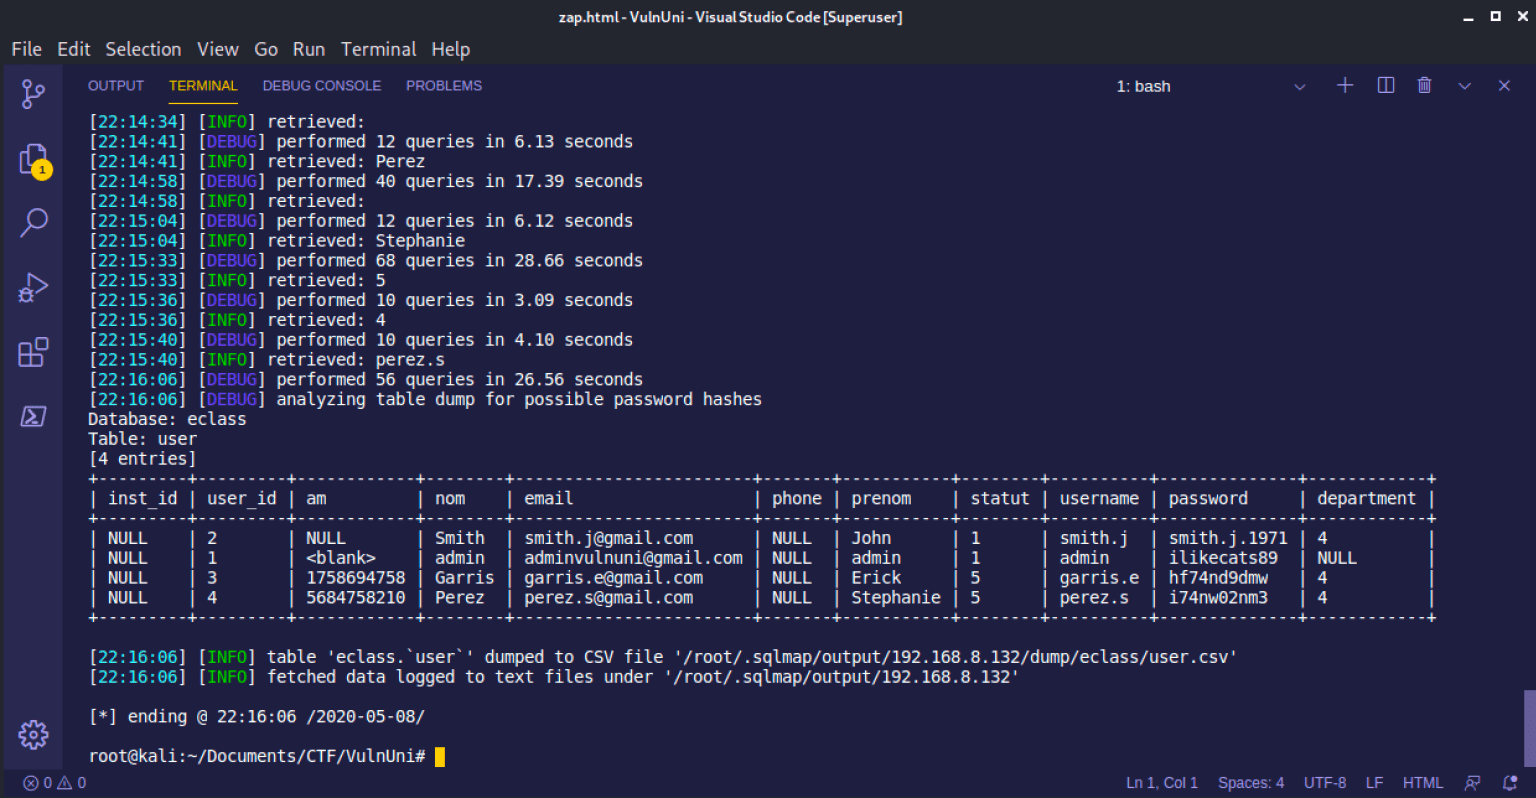Split the terminal panel
1536x798 pixels.
pos(1386,86)
